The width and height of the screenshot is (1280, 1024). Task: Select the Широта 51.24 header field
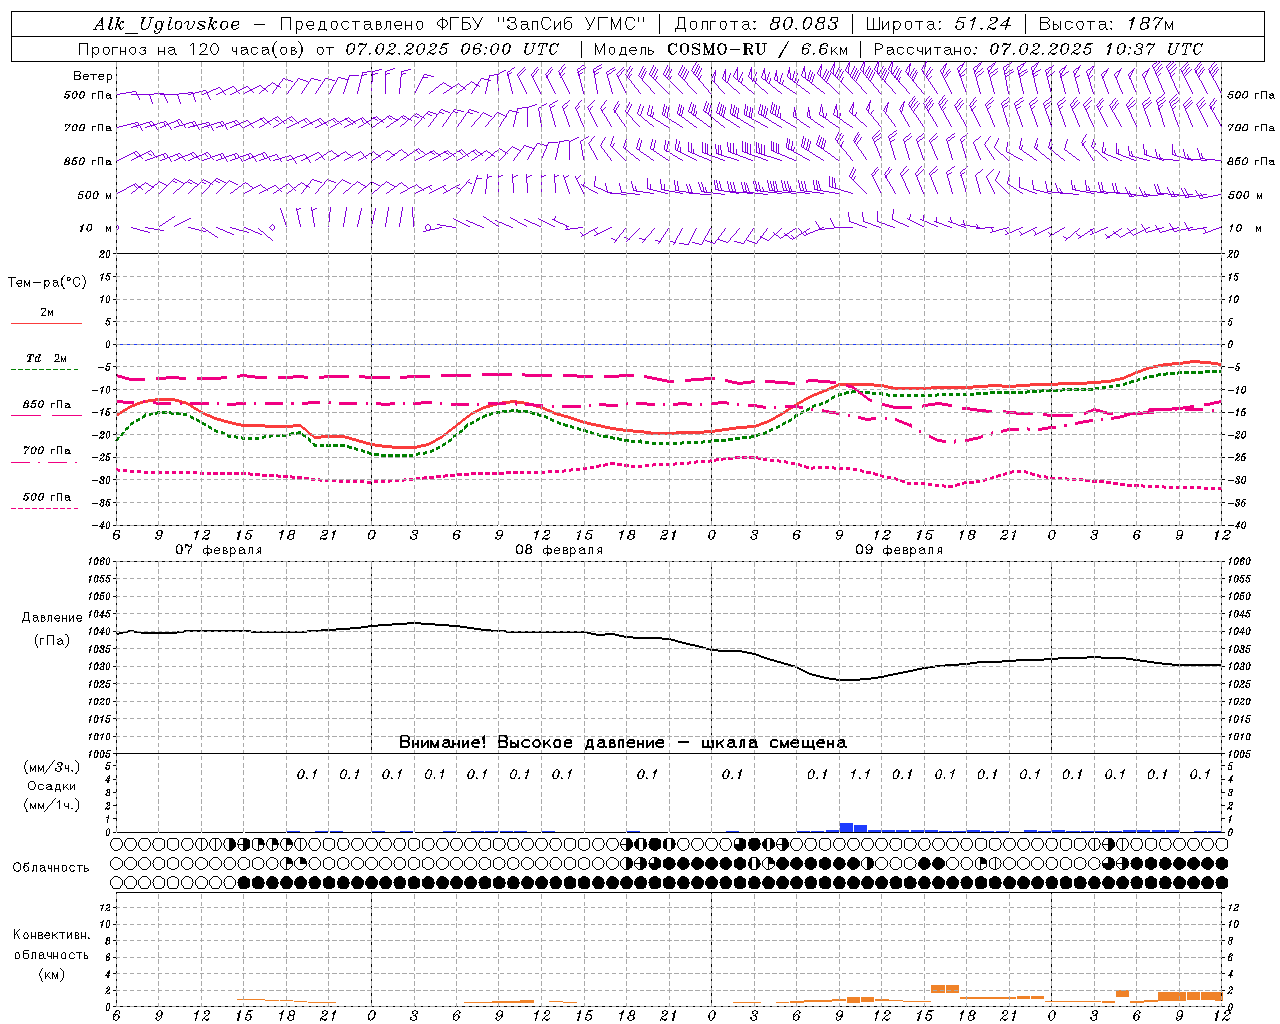point(938,24)
